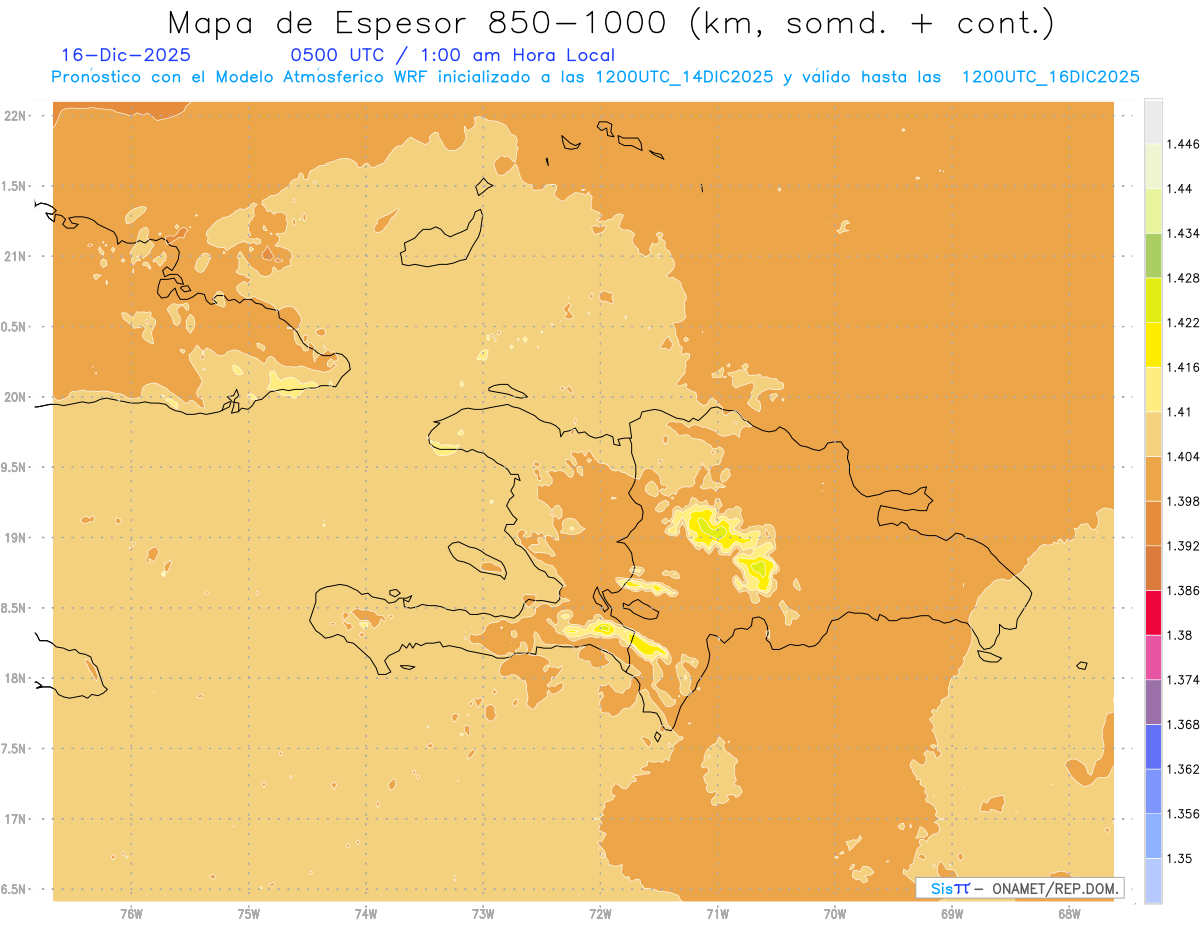Screen dimensions: 1200x927
Task: Click the bright yellow swatch between 1.416 and 1.422
Action: point(1153,345)
